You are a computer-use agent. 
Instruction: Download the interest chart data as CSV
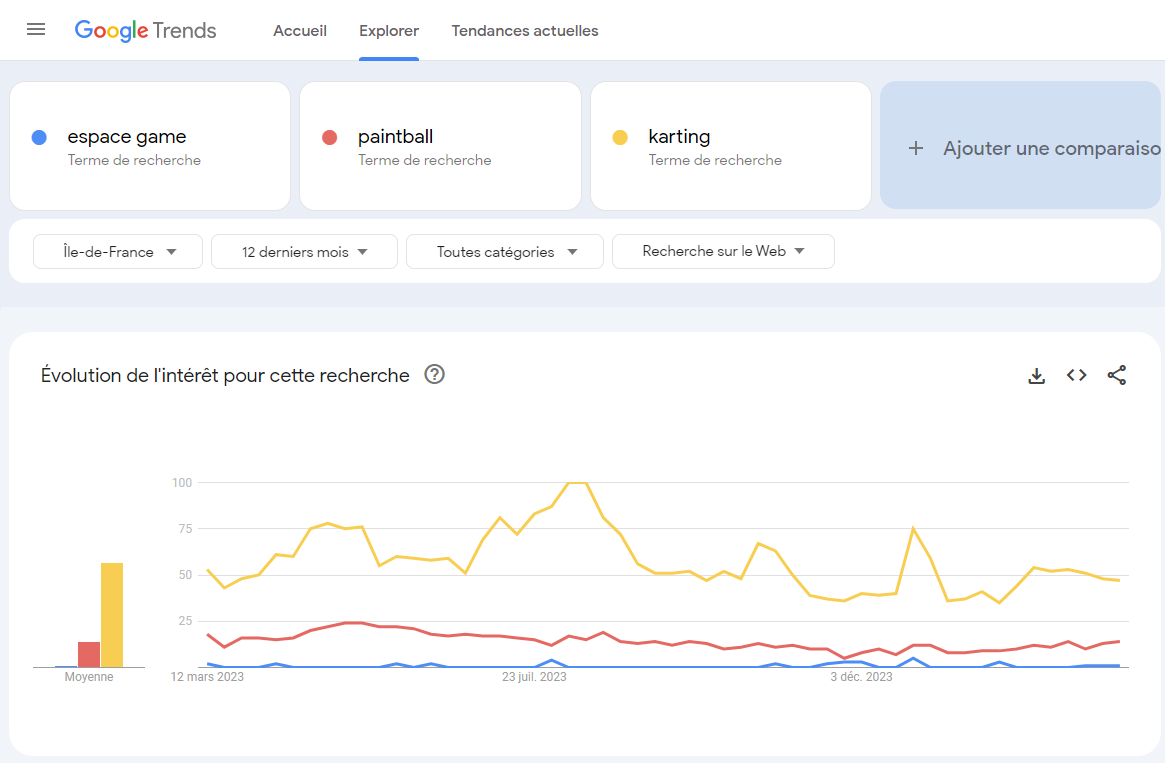(x=1036, y=376)
